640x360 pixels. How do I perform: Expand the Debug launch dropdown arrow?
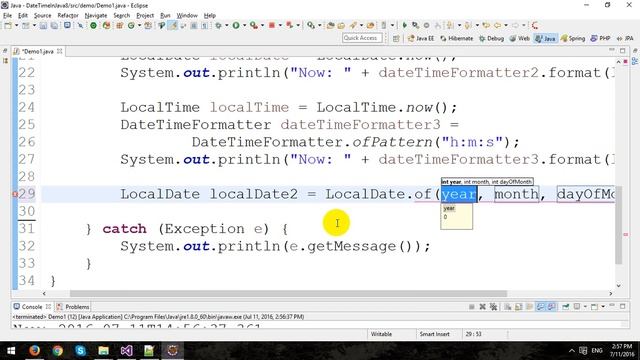click(x=227, y=25)
